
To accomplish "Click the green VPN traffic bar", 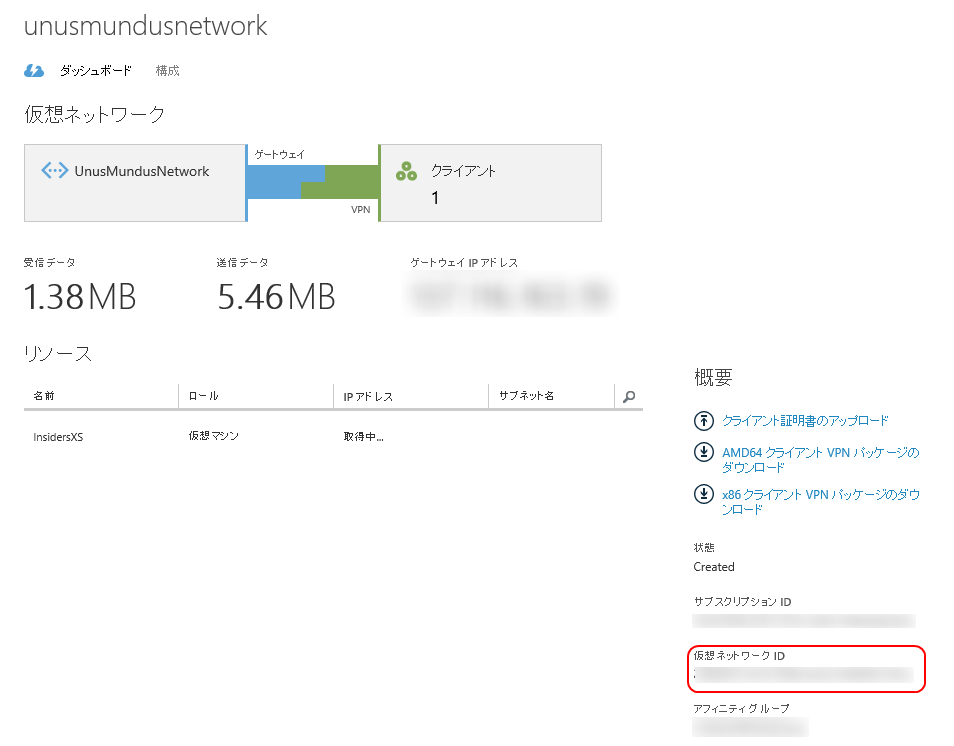I will tap(353, 181).
